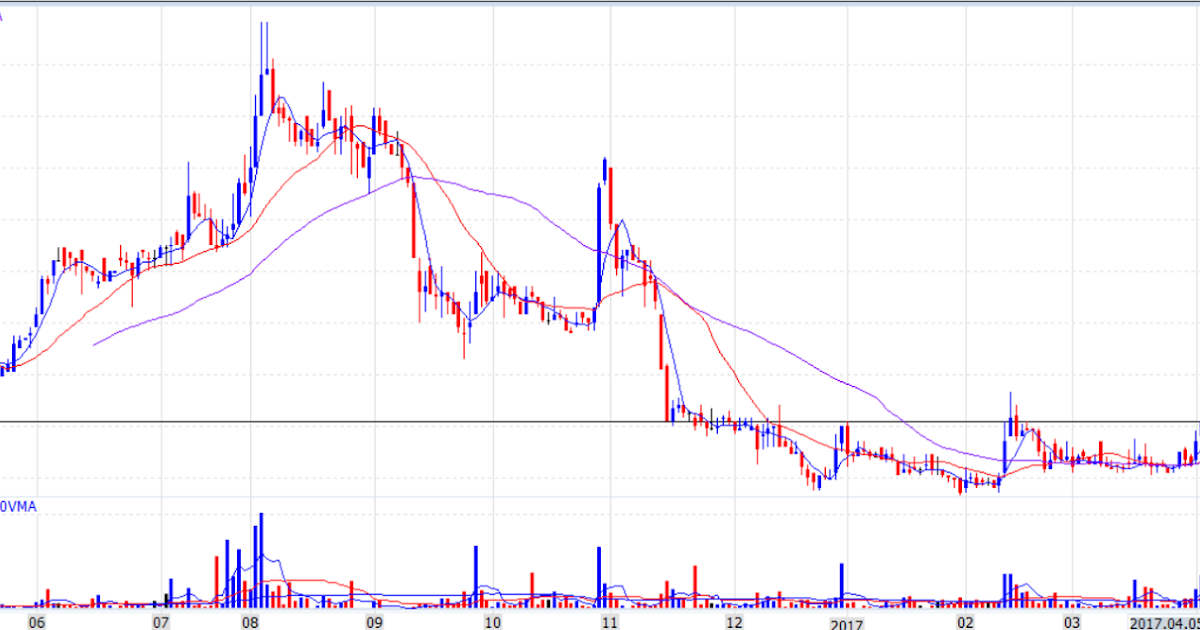
Task: Select the 09 month axis label
Action: click(x=376, y=621)
